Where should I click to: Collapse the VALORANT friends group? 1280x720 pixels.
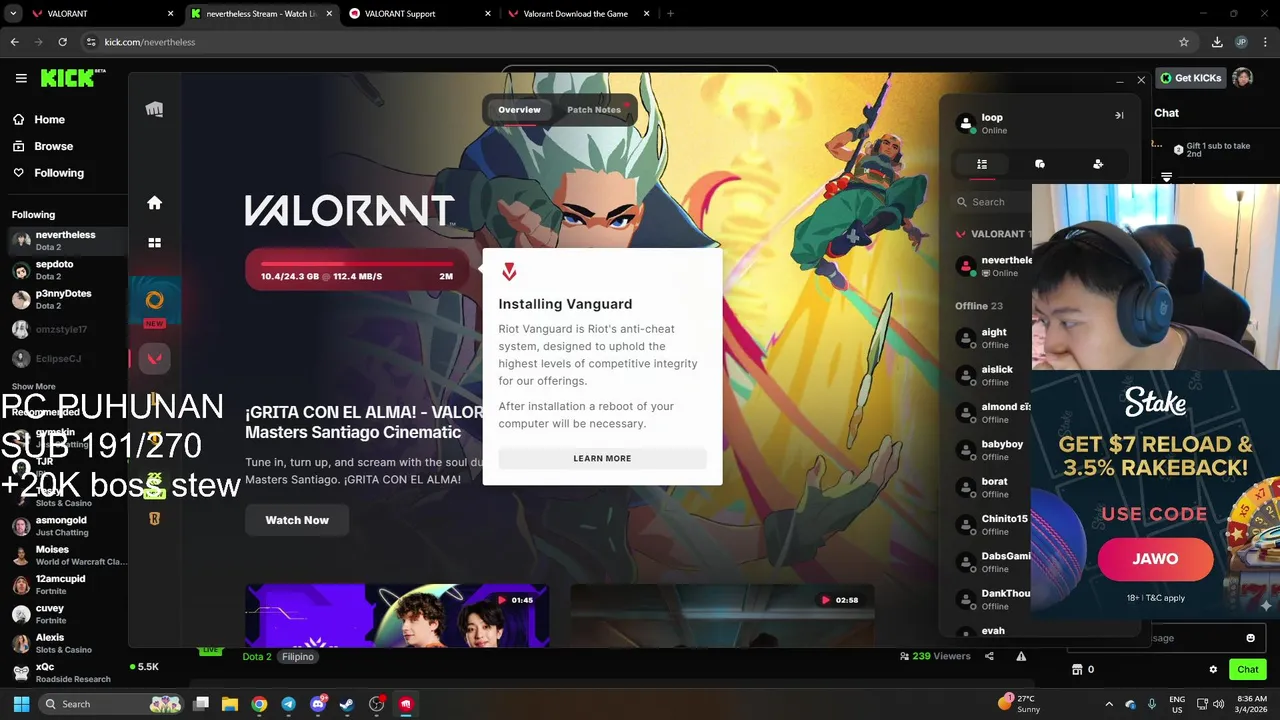click(x=992, y=234)
